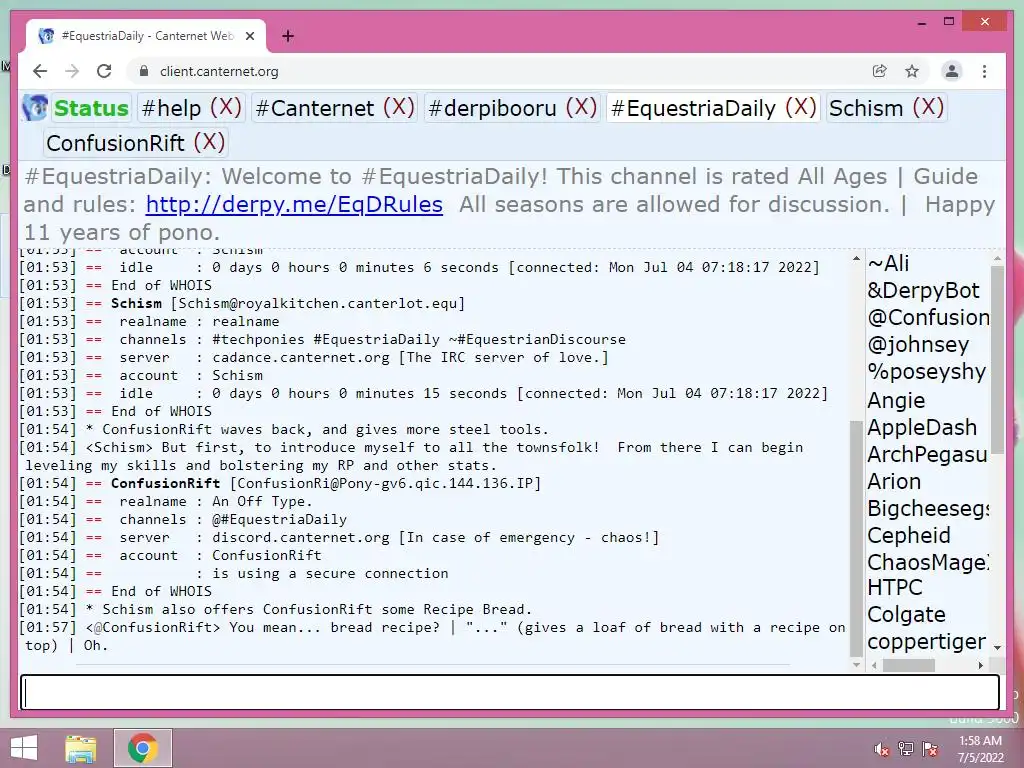1024x768 pixels.
Task: Click the chat log vertical scrollbar thumb
Action: coord(856,539)
